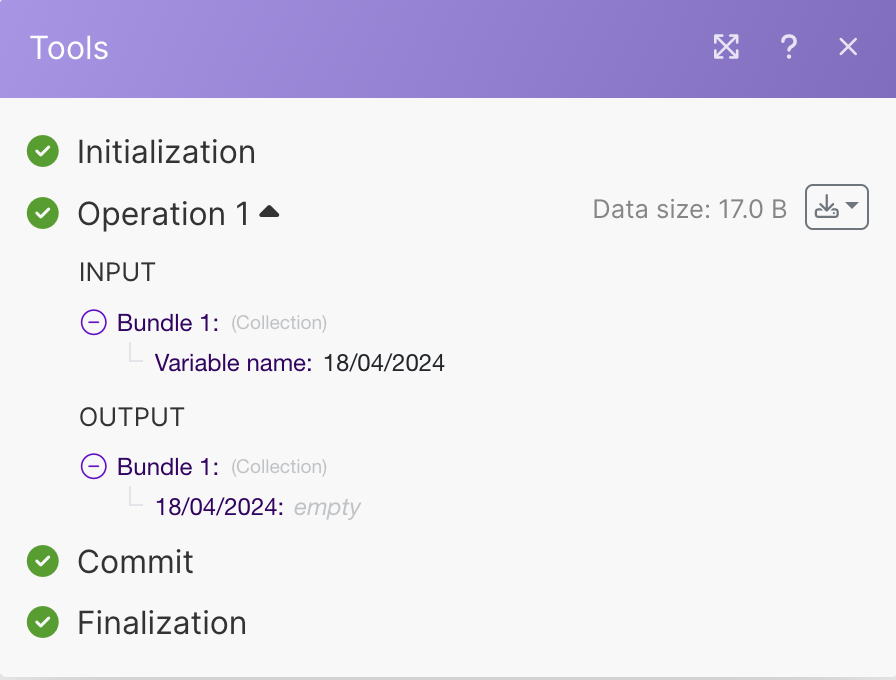Open help via the question mark icon
Viewport: 896px width, 680px height.
788,47
